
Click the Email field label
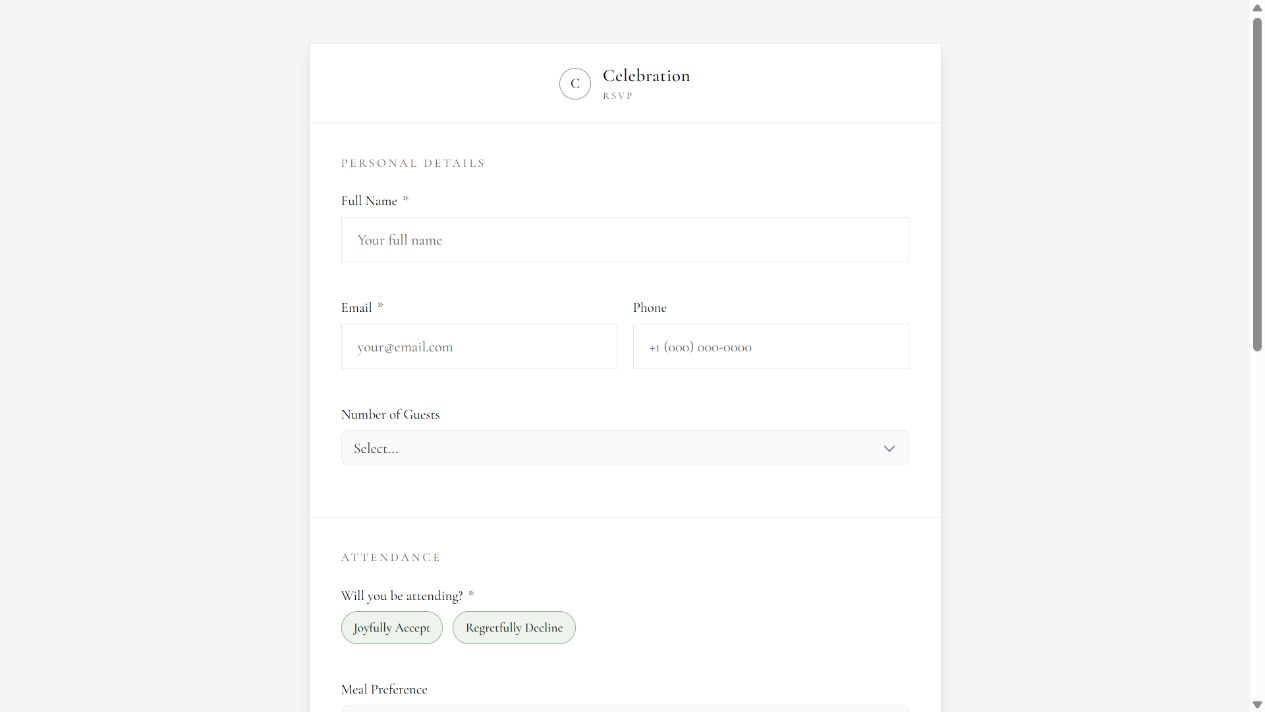362,308
